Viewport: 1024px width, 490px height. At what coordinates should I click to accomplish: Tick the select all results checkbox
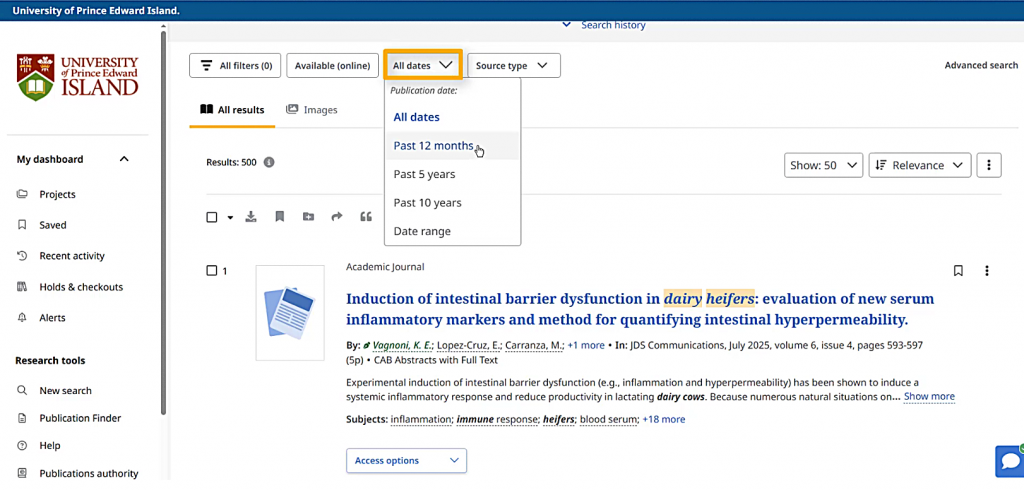[212, 217]
